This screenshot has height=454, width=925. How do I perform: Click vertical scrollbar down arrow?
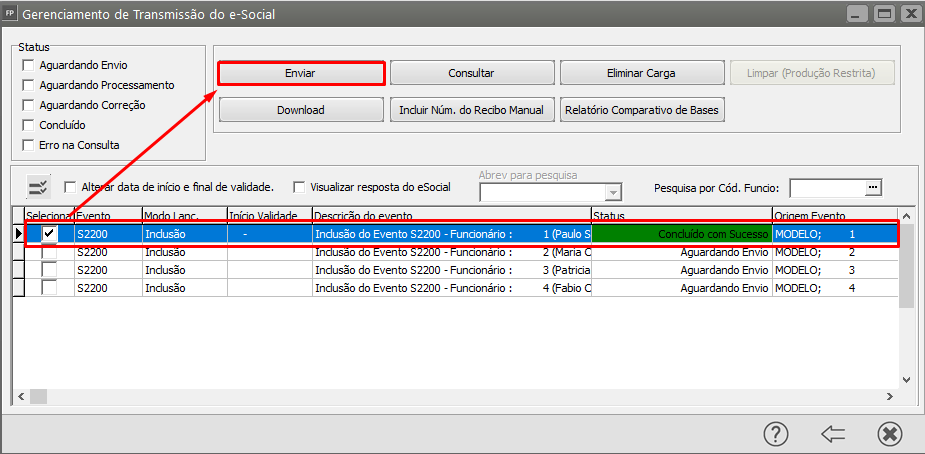(906, 381)
